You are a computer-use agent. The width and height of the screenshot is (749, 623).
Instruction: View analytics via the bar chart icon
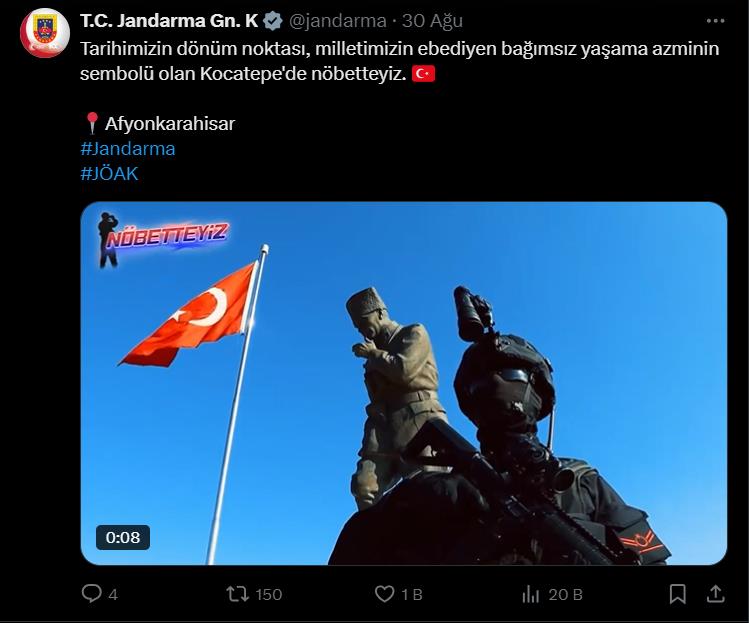(530, 594)
